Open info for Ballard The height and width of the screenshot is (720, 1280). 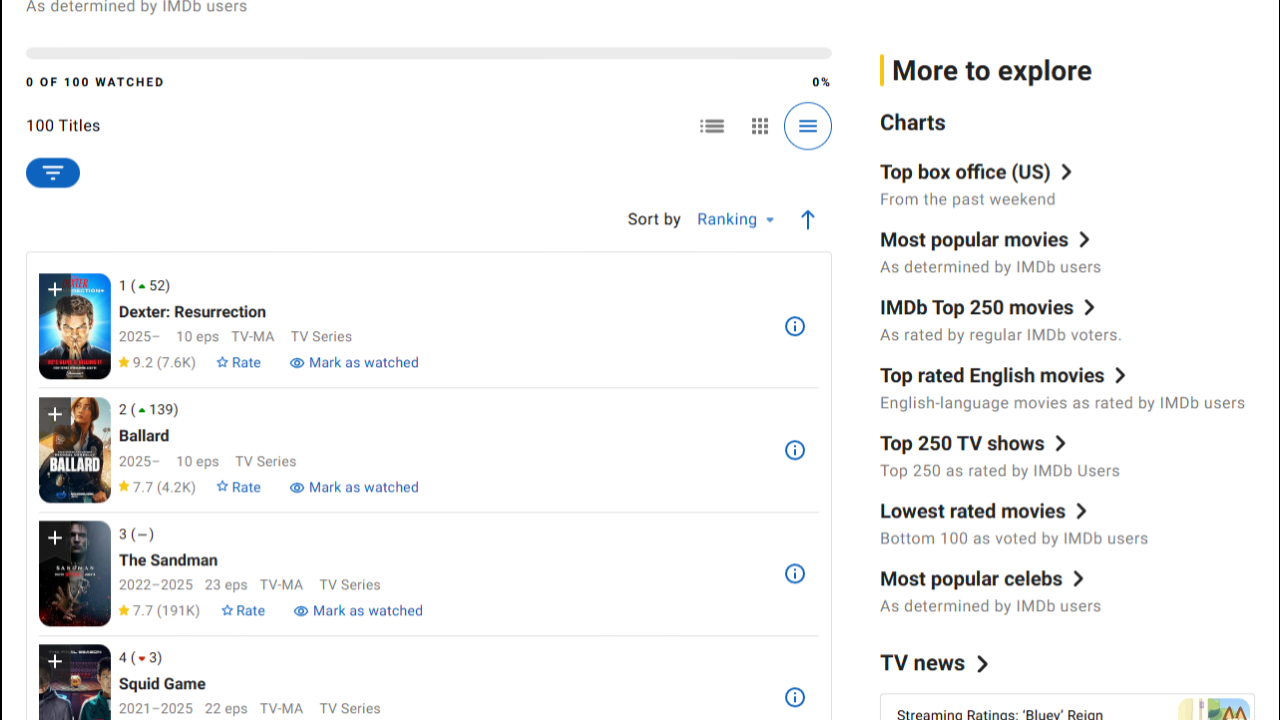[795, 450]
